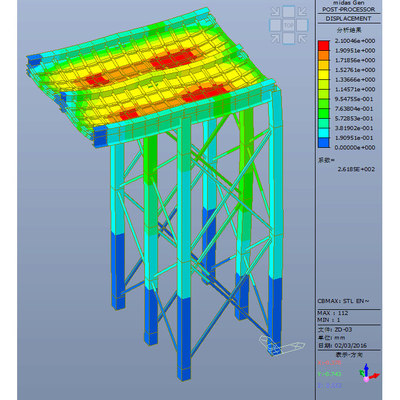Click lower-left diagonal arrow of view navigator
The image size is (400, 400).
(x=275, y=39)
